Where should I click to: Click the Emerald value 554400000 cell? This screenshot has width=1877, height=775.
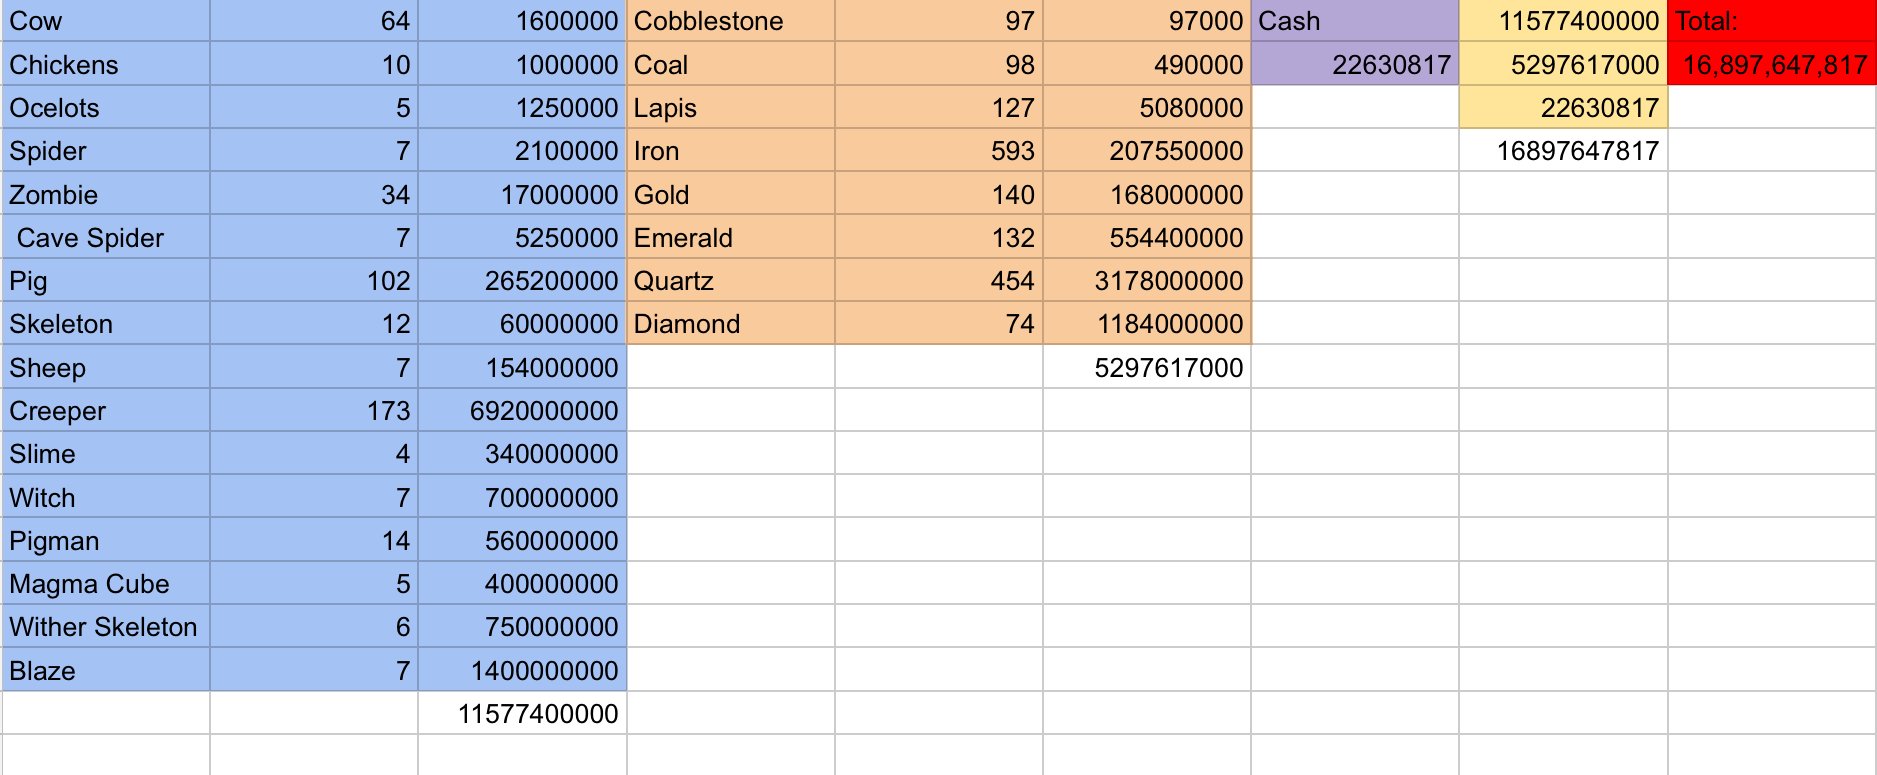(1147, 238)
